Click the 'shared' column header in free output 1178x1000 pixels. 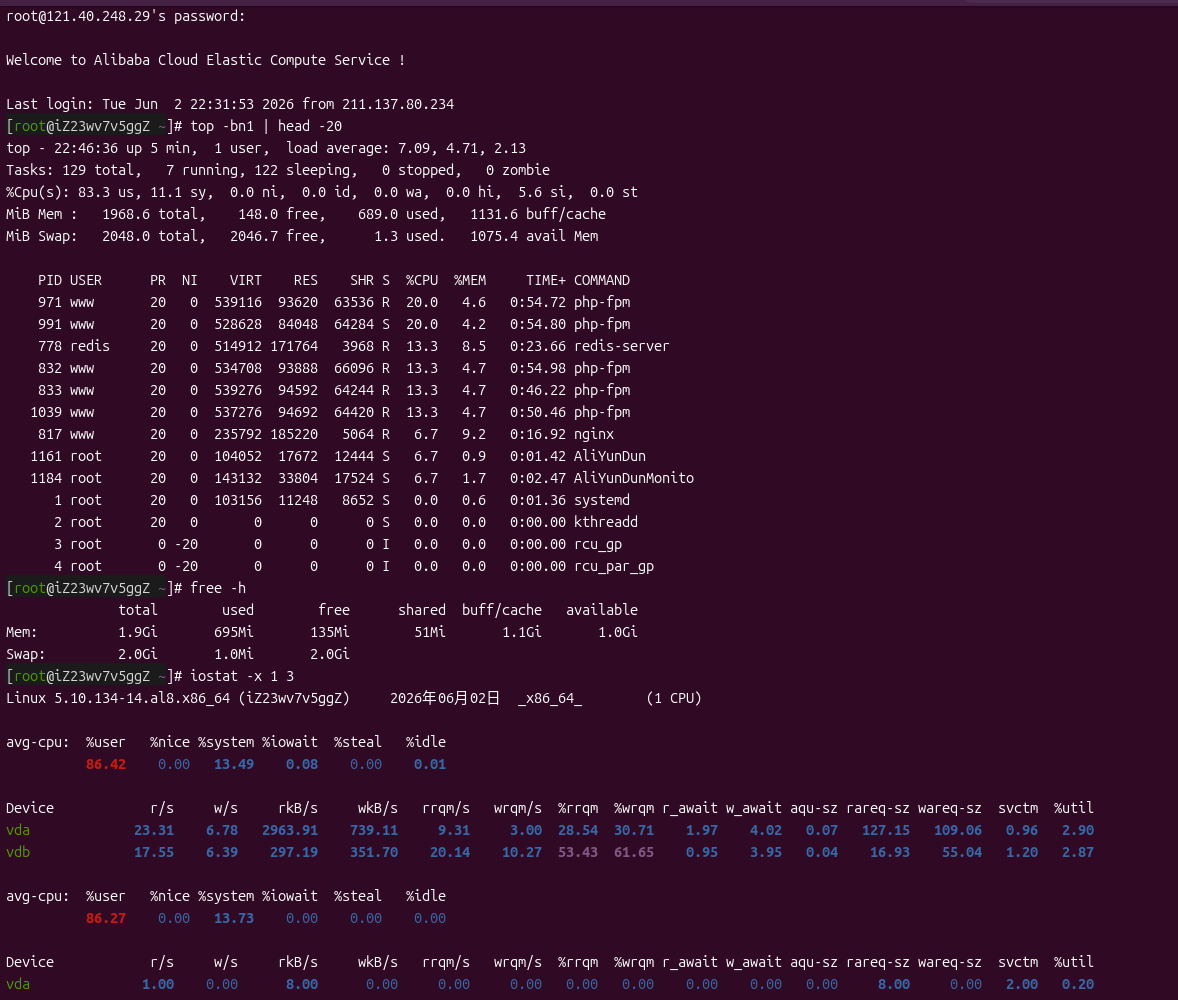click(421, 610)
